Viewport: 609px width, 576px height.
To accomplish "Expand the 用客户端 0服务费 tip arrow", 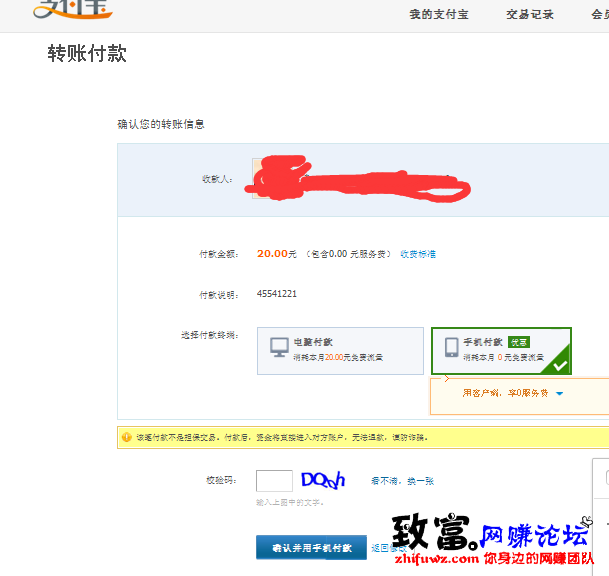I will pyautogui.click(x=559, y=394).
